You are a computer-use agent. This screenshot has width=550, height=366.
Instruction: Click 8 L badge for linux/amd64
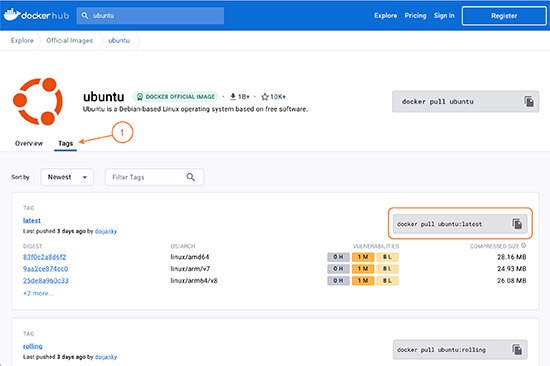coord(387,257)
